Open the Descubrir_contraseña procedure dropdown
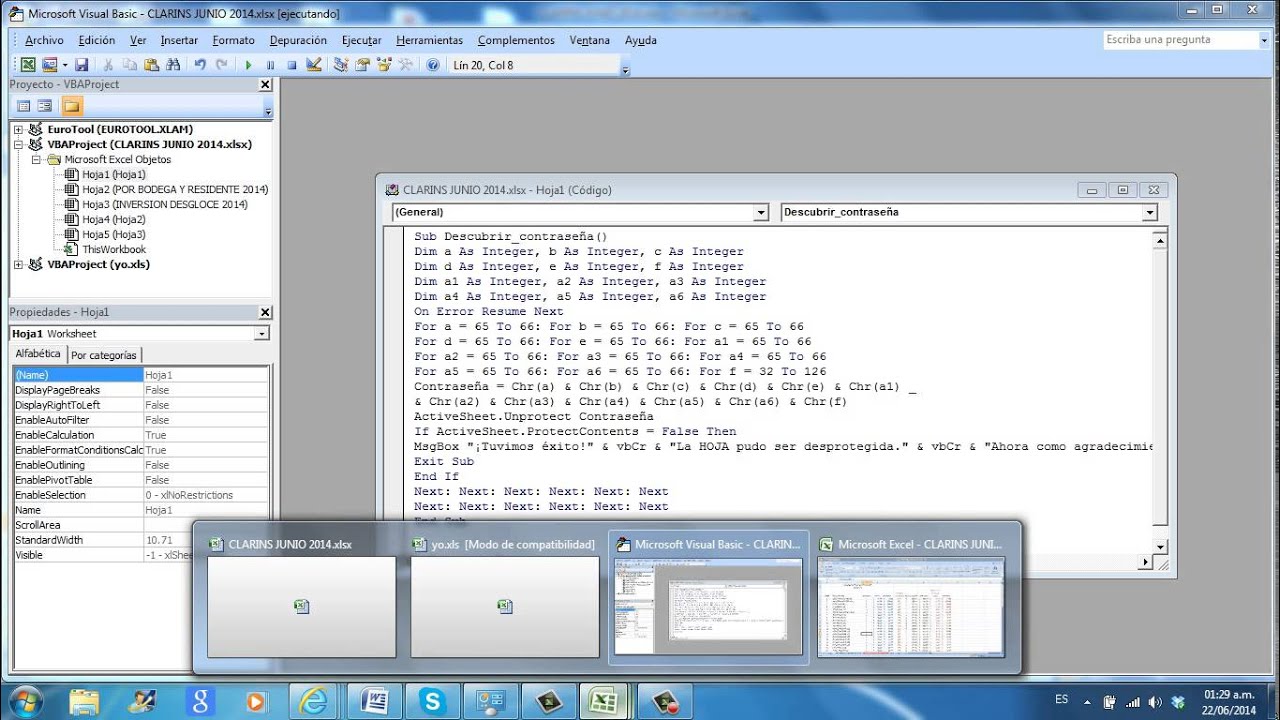Image resolution: width=1280 pixels, height=720 pixels. point(1150,212)
